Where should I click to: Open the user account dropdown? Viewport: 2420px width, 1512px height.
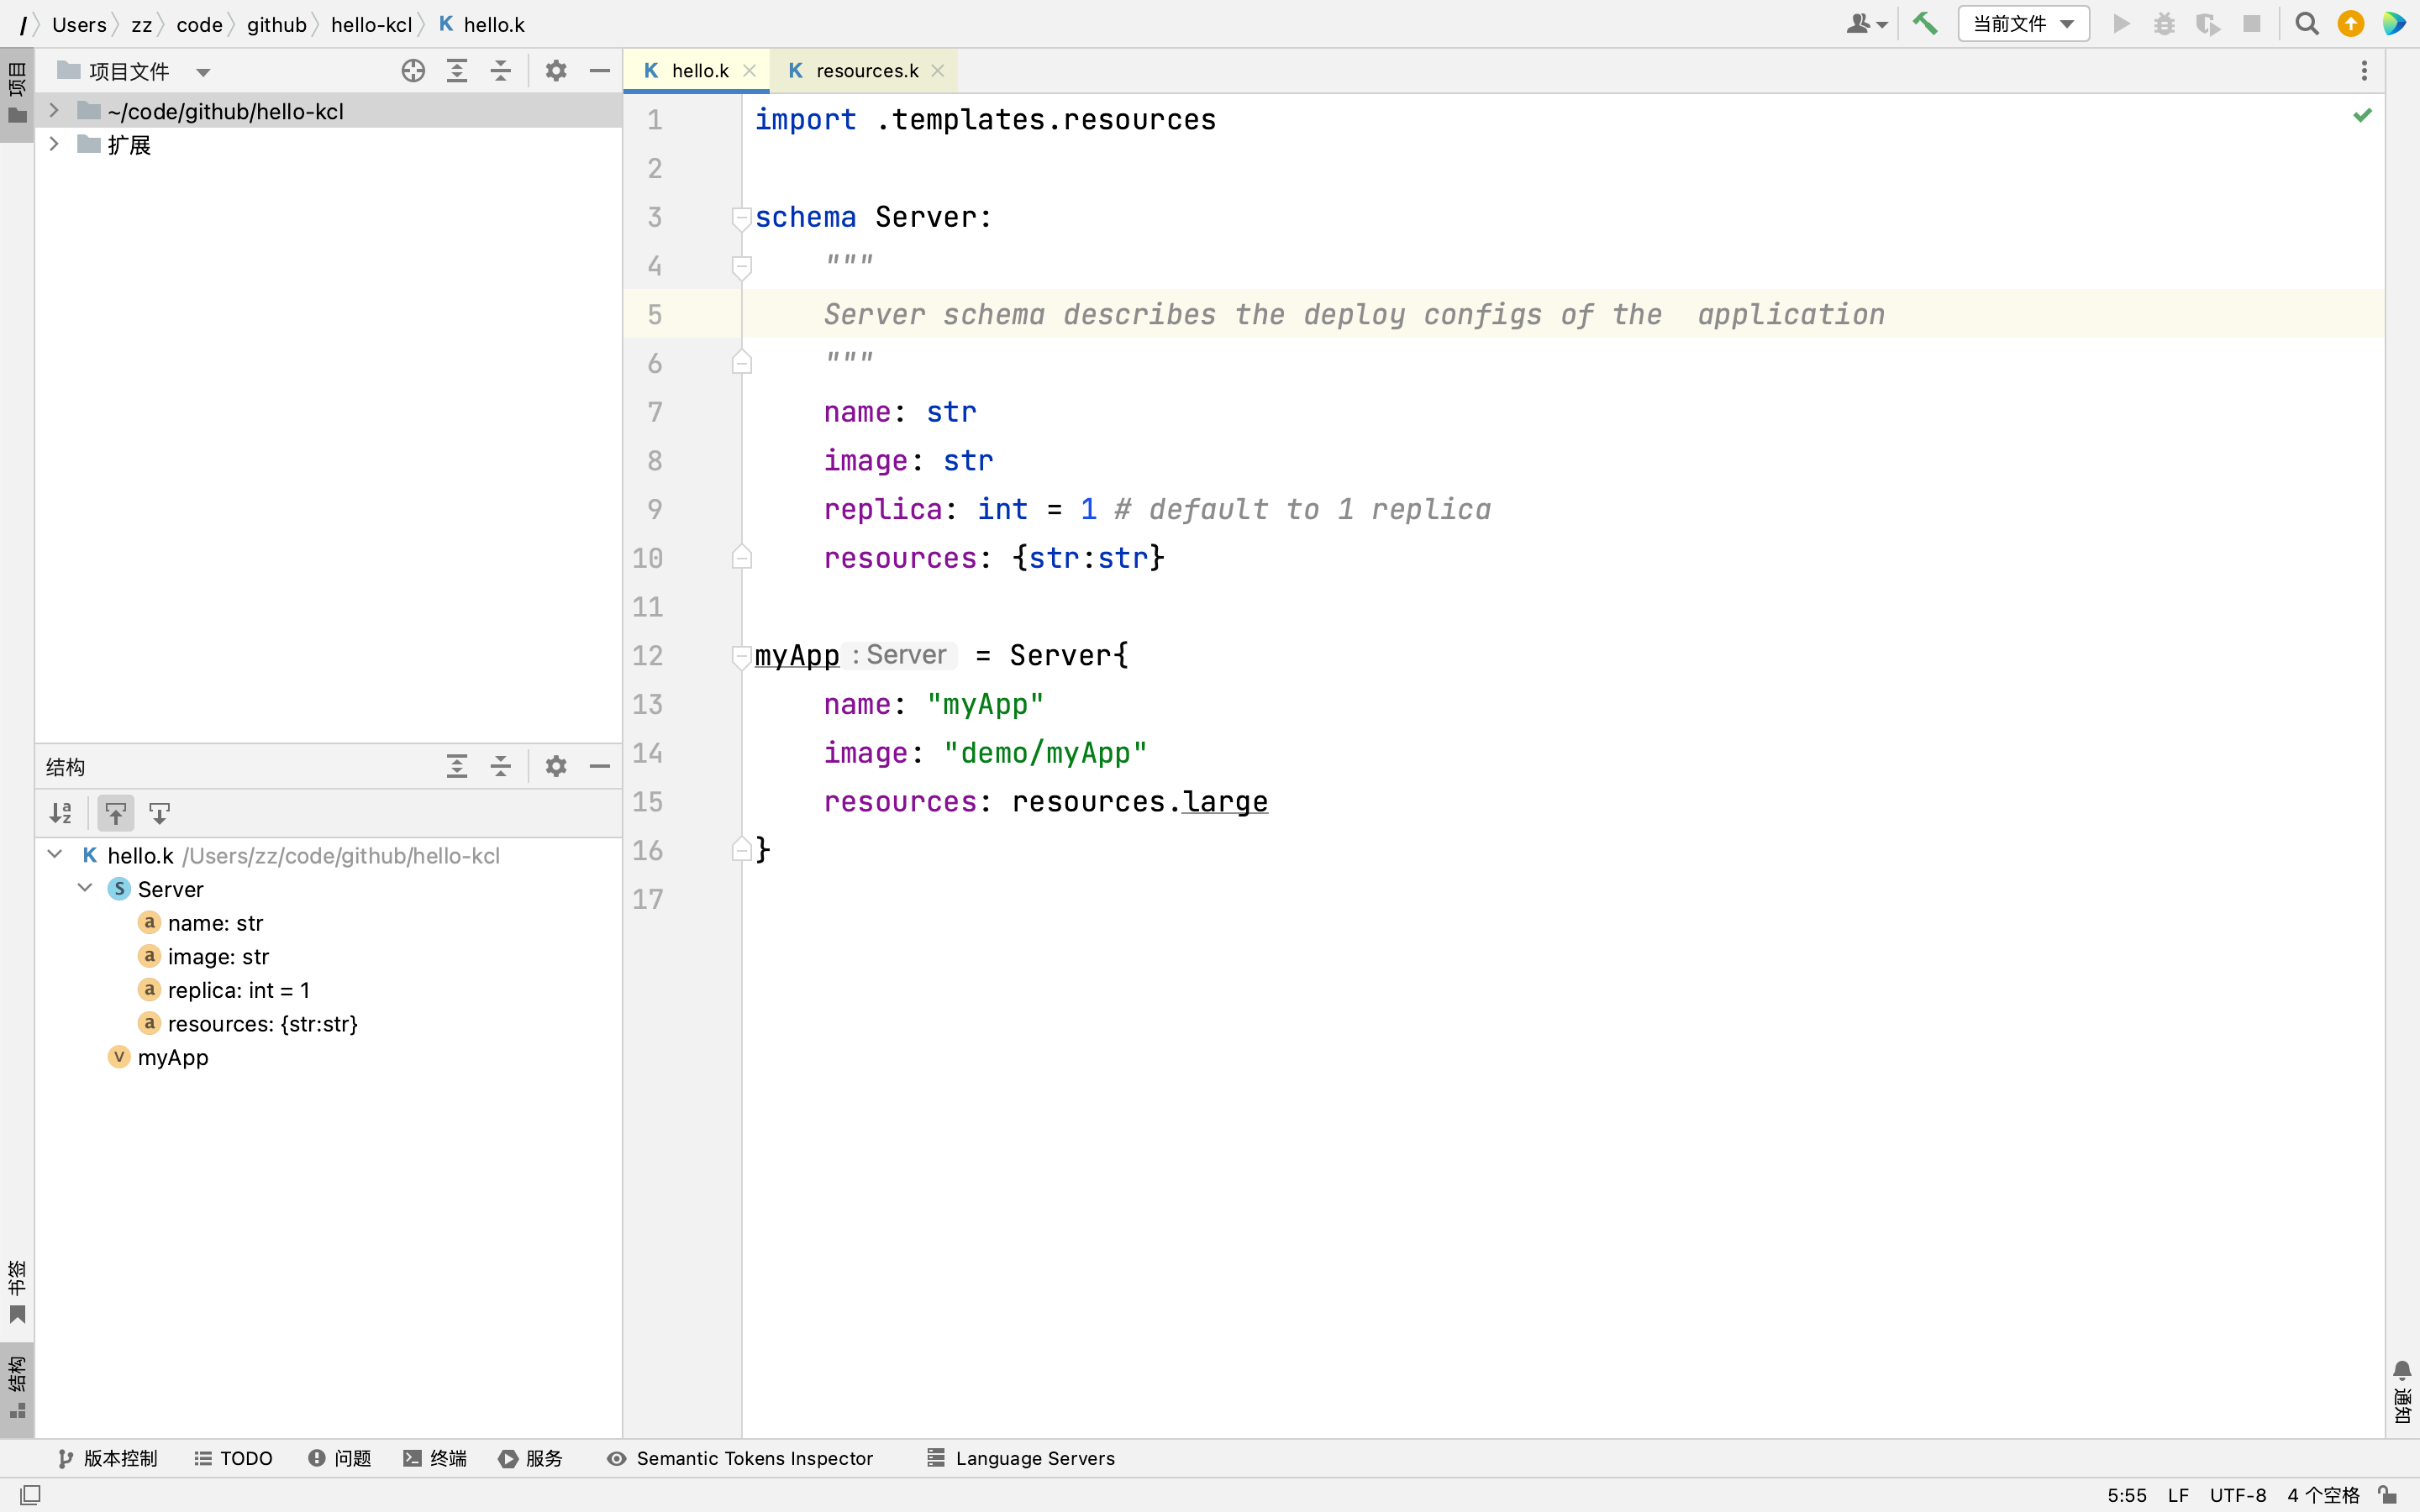point(1866,23)
